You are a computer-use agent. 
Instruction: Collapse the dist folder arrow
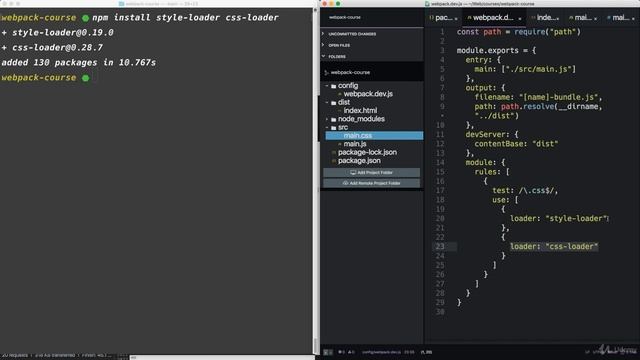(x=327, y=102)
